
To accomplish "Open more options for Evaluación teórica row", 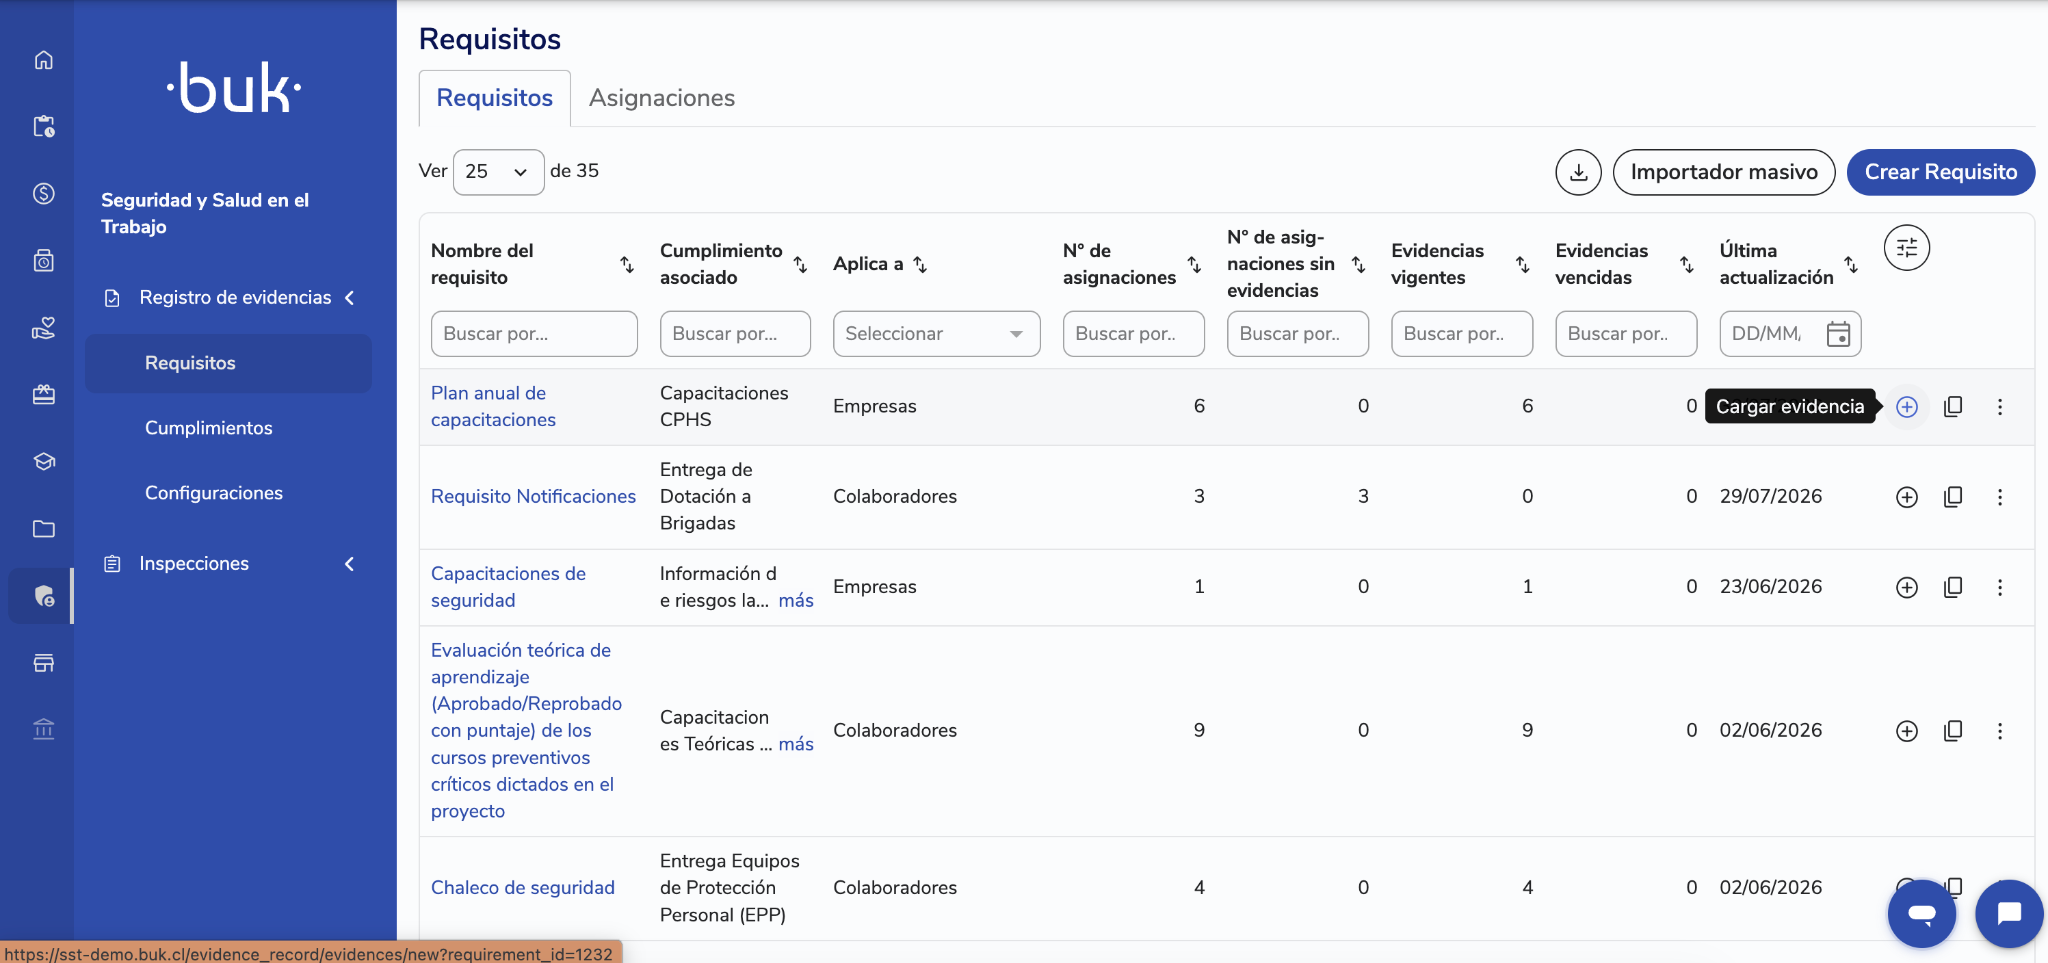I will [2000, 731].
